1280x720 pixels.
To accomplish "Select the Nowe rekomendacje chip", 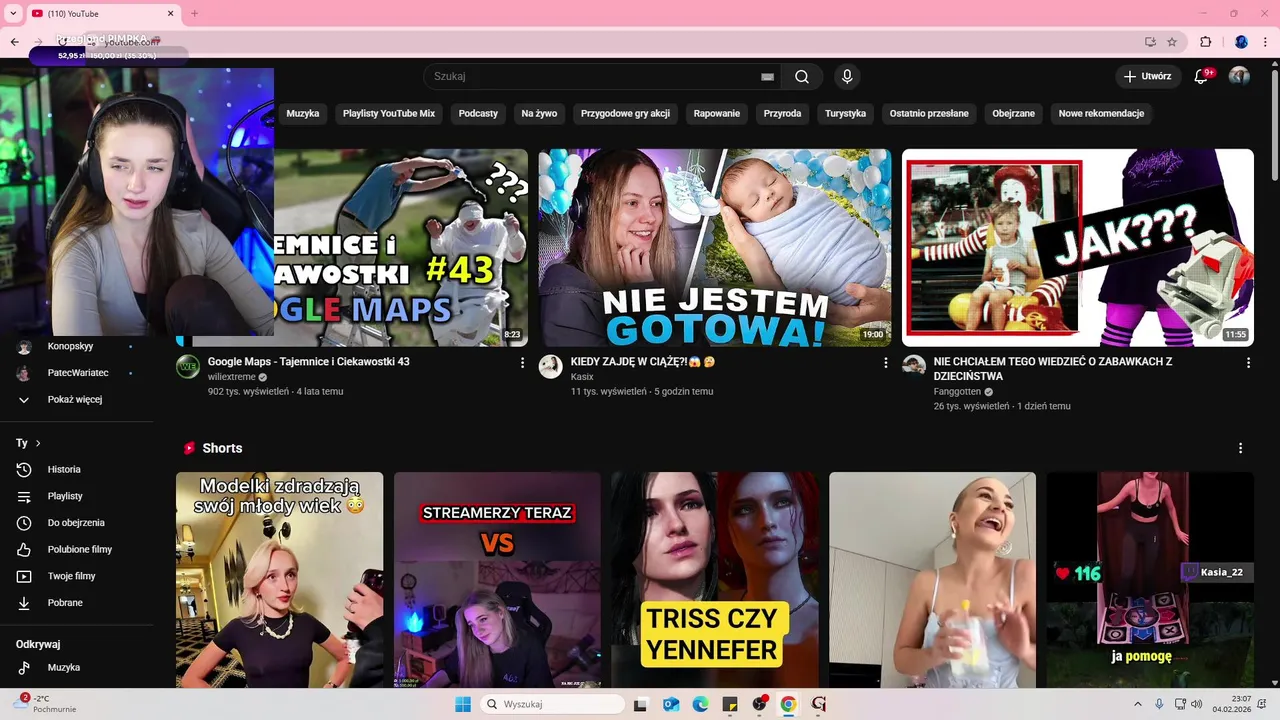I will [x=1101, y=113].
